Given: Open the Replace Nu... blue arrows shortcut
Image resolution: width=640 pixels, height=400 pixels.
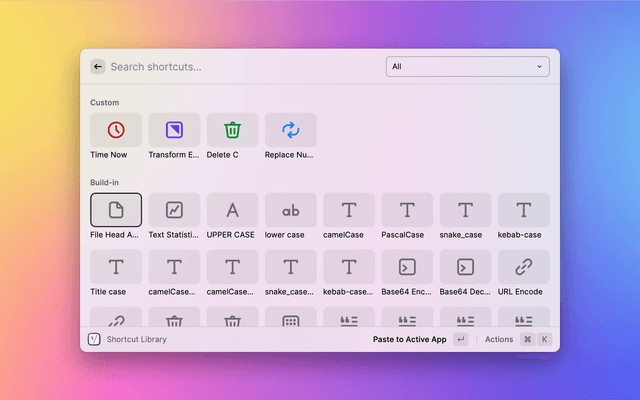Looking at the screenshot, I should point(291,130).
